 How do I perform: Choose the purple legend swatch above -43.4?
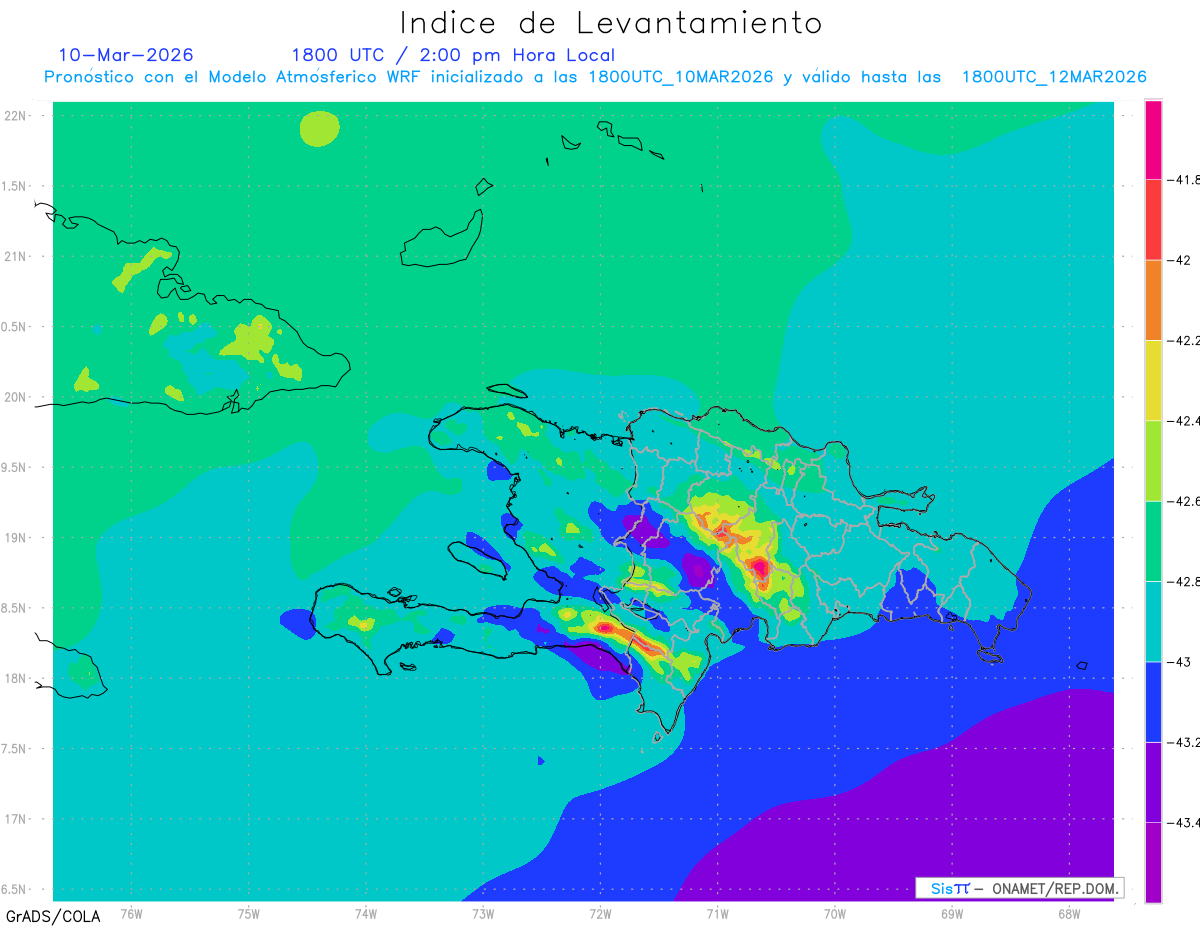(1153, 782)
